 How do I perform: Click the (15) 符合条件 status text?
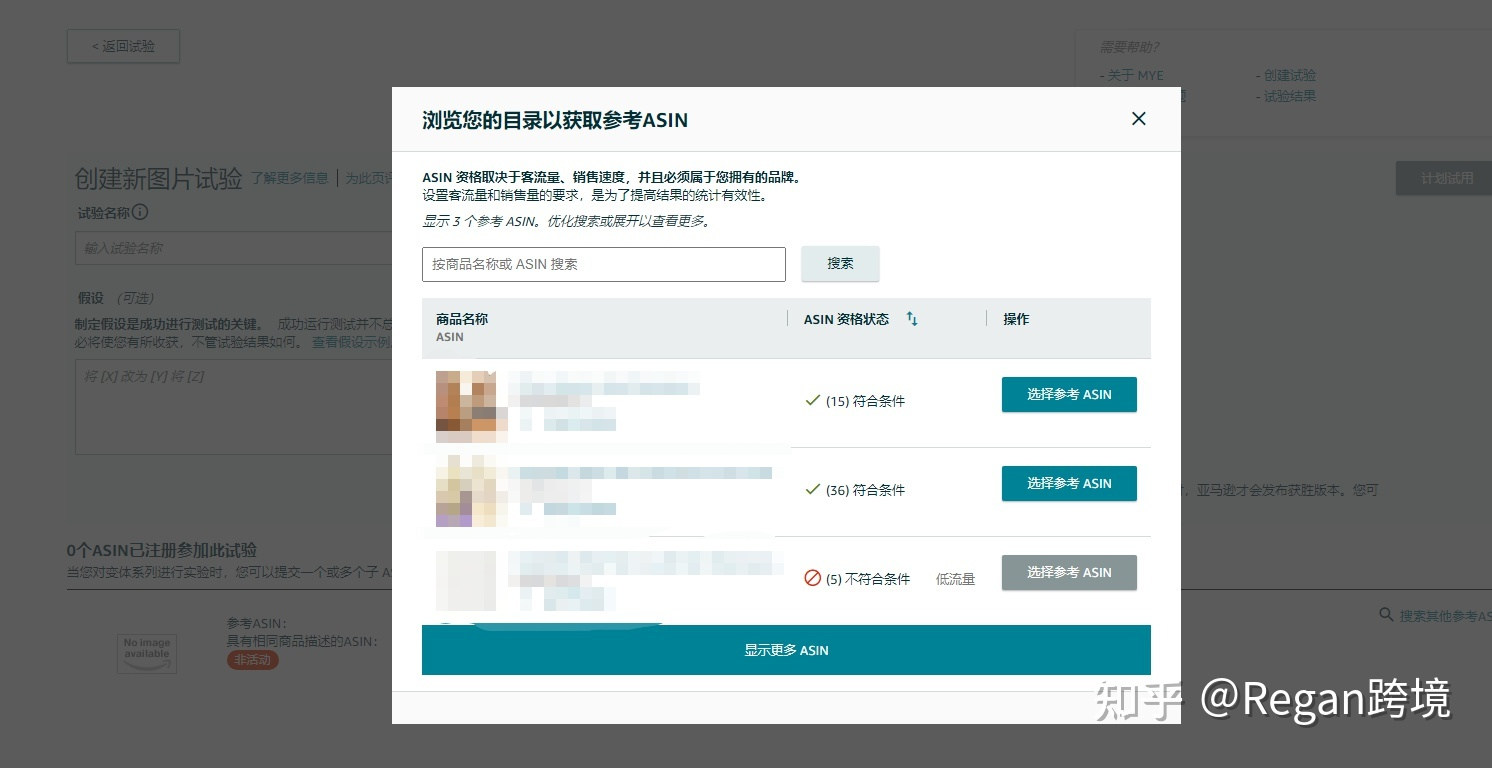click(x=865, y=401)
